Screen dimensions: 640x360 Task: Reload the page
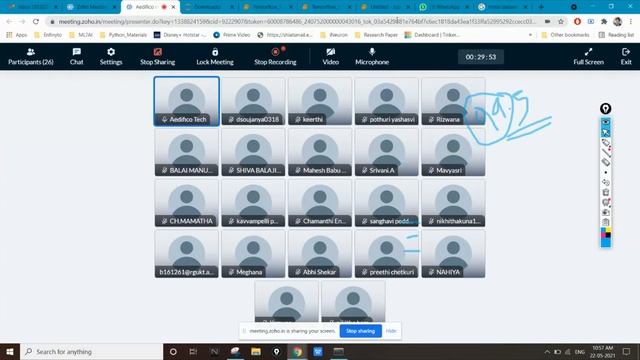pos(36,21)
